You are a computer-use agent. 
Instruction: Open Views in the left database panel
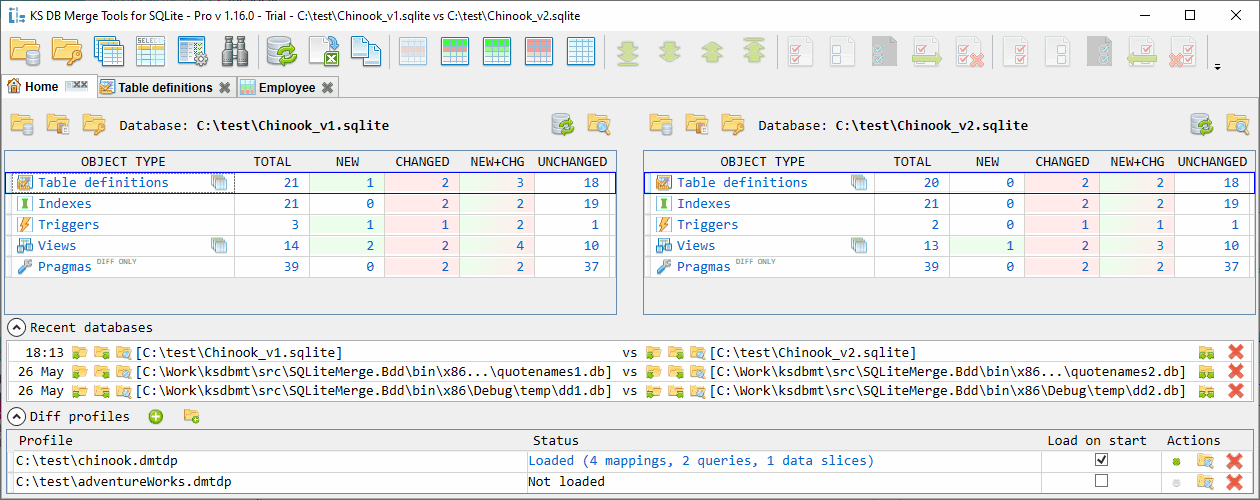coord(57,246)
